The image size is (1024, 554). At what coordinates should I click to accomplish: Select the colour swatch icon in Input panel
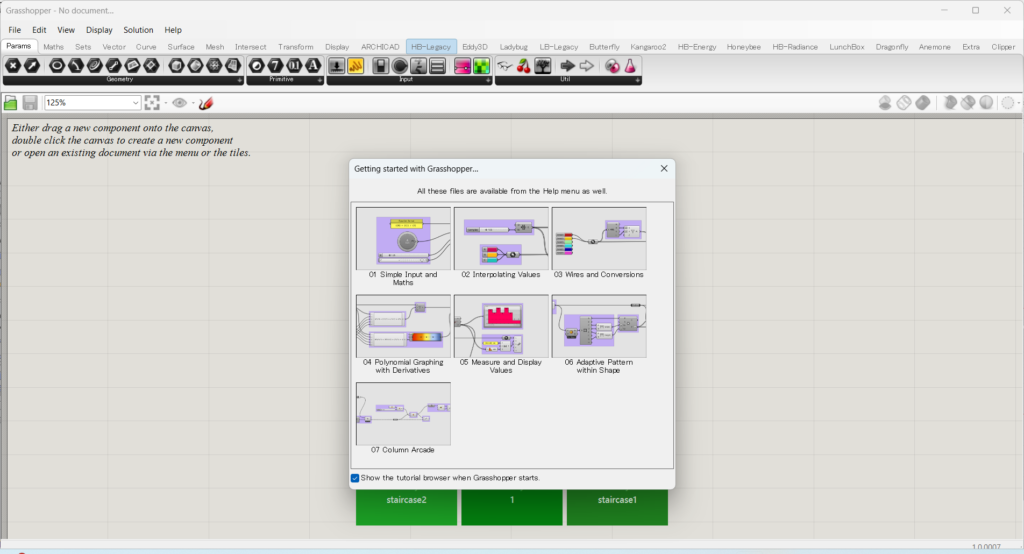[462, 66]
